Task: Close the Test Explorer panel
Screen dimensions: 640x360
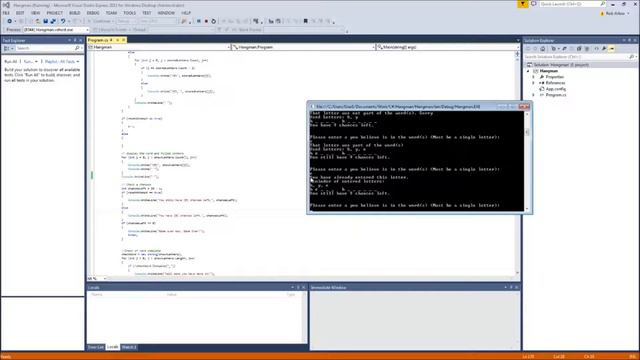Action: 80,40
